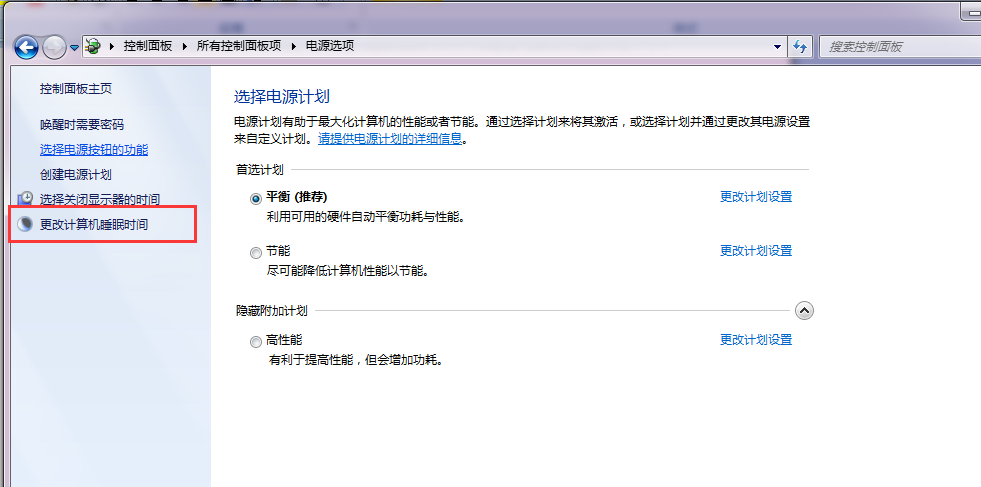Select the 高性能 radio button

tap(255, 342)
